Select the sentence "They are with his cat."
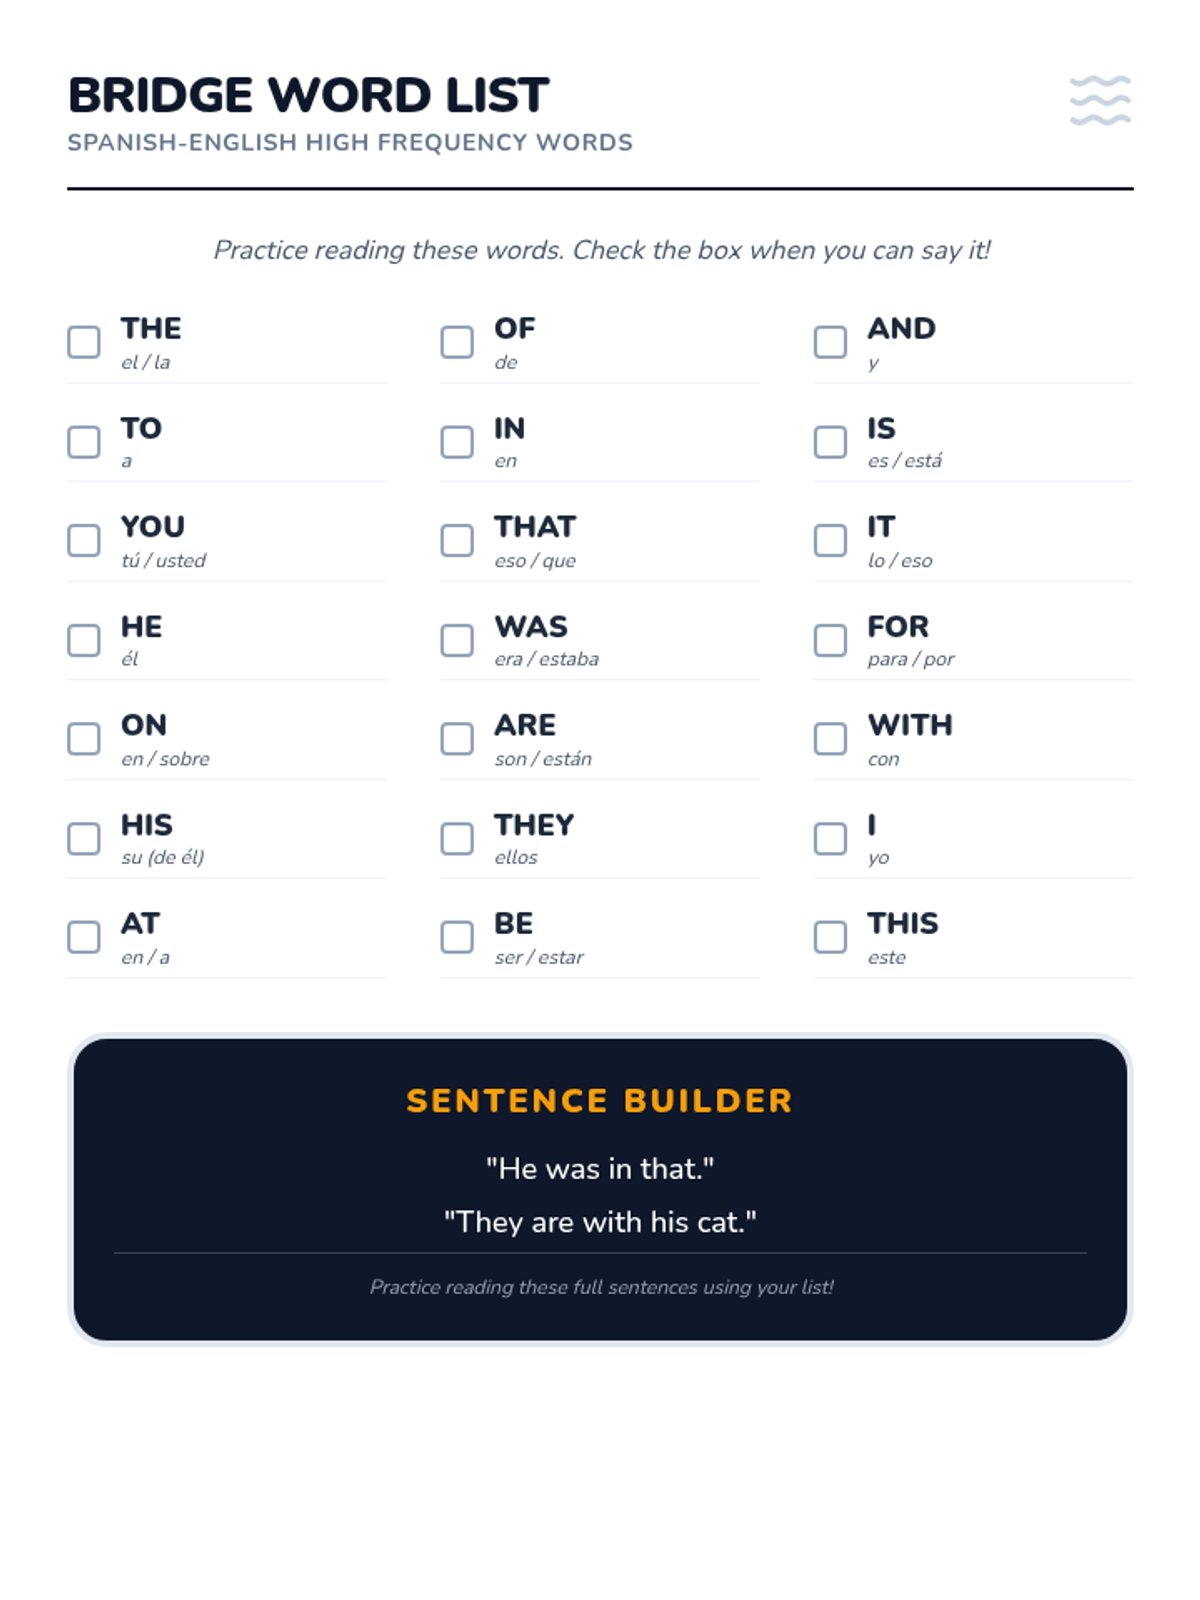Screen dimensions: 1200x1600 (x=600, y=1222)
